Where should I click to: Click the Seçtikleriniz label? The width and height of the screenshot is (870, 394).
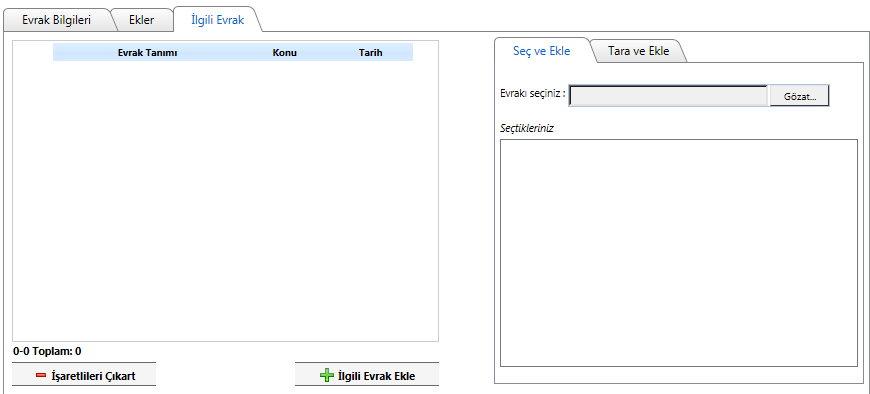527,128
